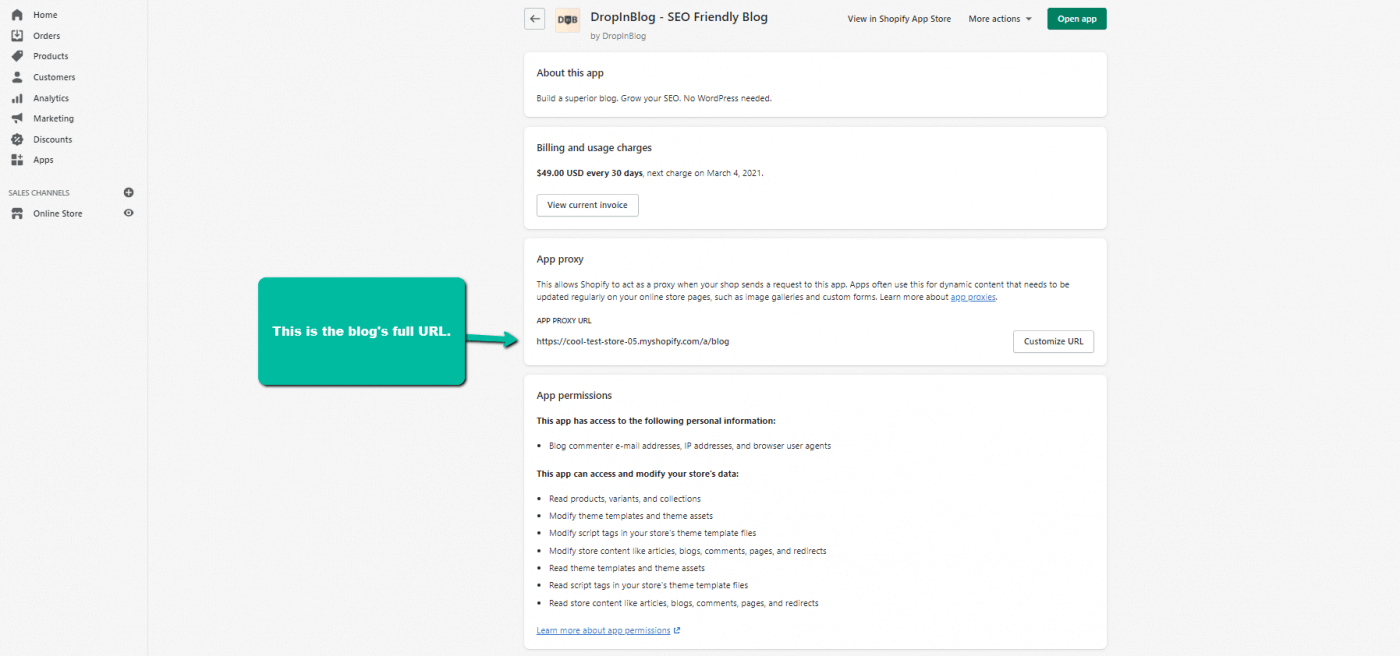
Task: Click the SALES CHANNELS section label
Action: [39, 192]
